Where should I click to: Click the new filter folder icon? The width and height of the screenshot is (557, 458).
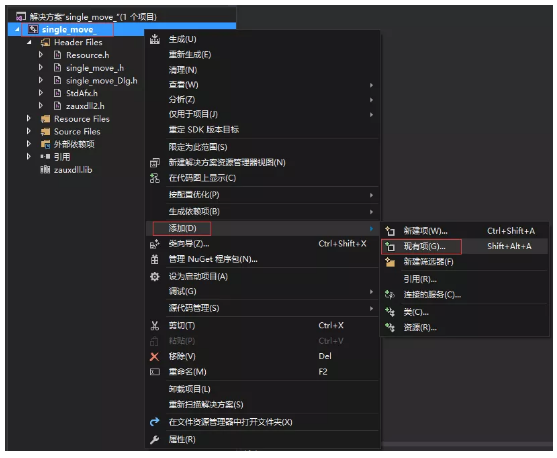pyautogui.click(x=390, y=262)
